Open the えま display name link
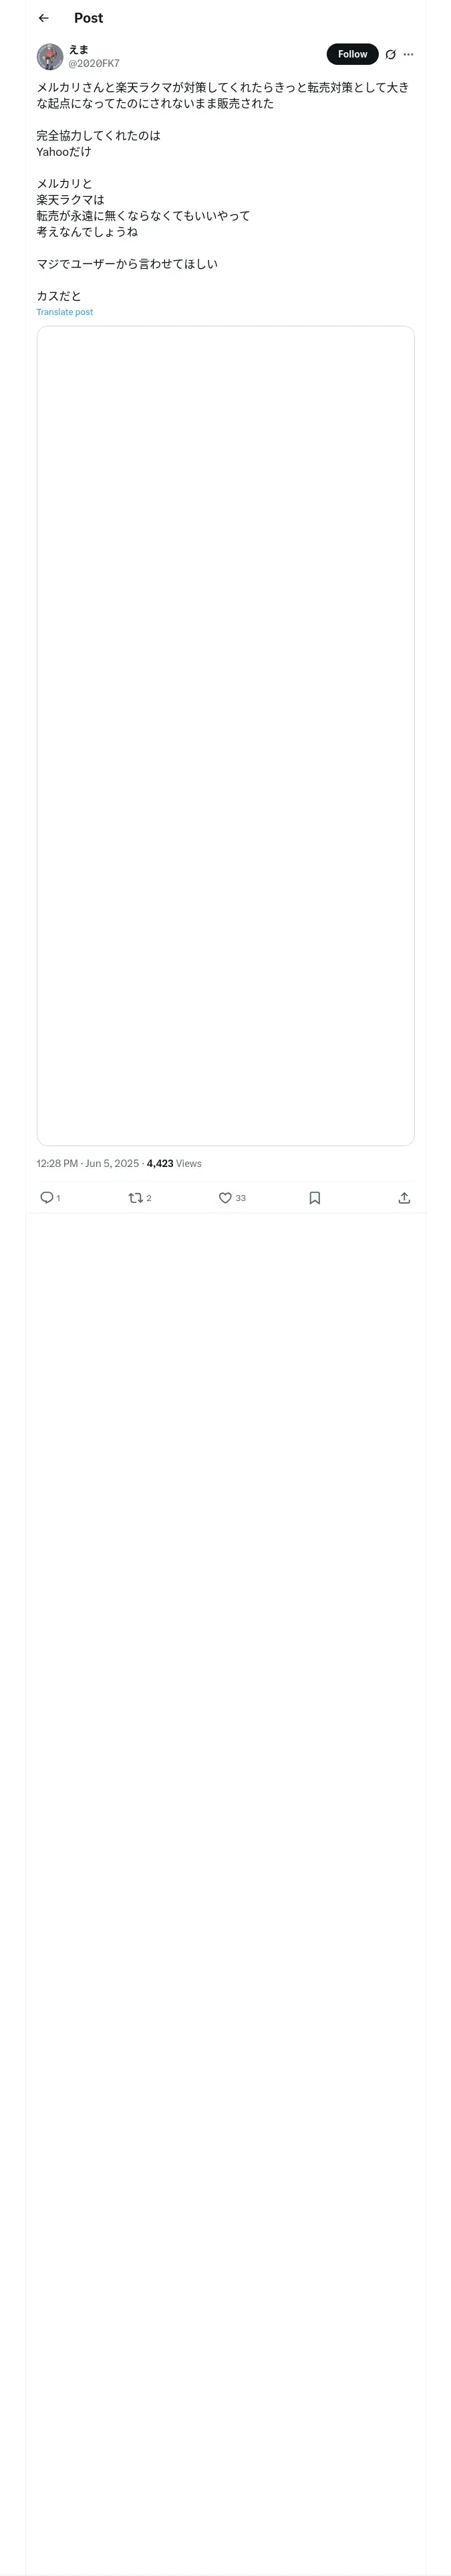The image size is (451, 2576). pos(78,49)
